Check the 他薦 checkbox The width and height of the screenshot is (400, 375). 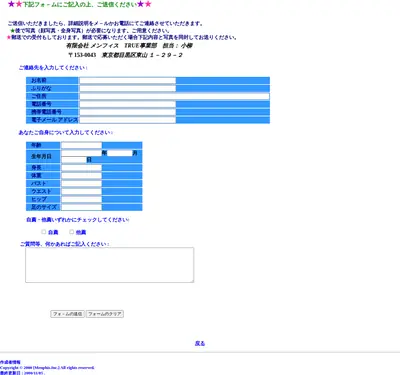[x=71, y=232]
